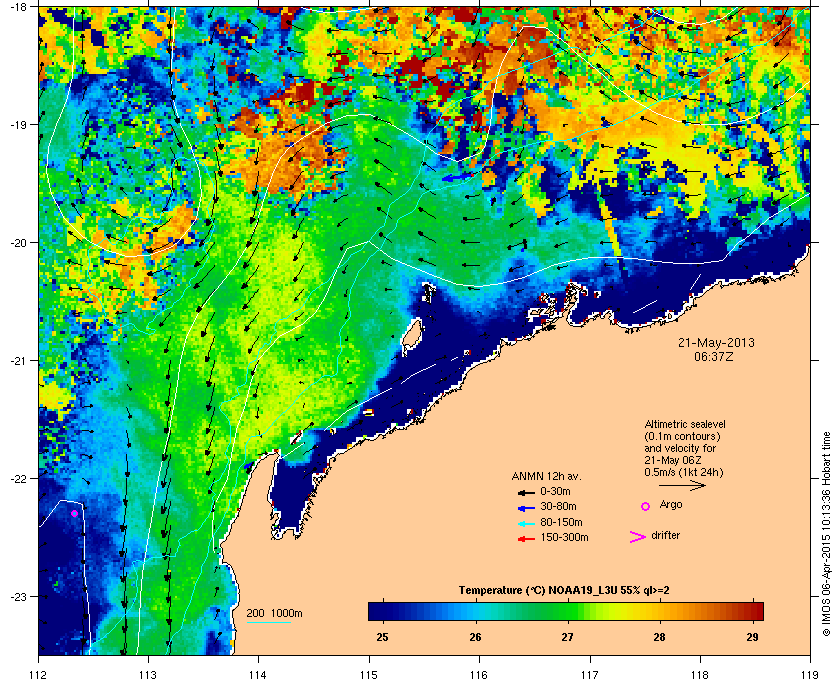Viewport: 840px width, 680px height.
Task: Click the '80-150m' depth label
Action: point(561,522)
